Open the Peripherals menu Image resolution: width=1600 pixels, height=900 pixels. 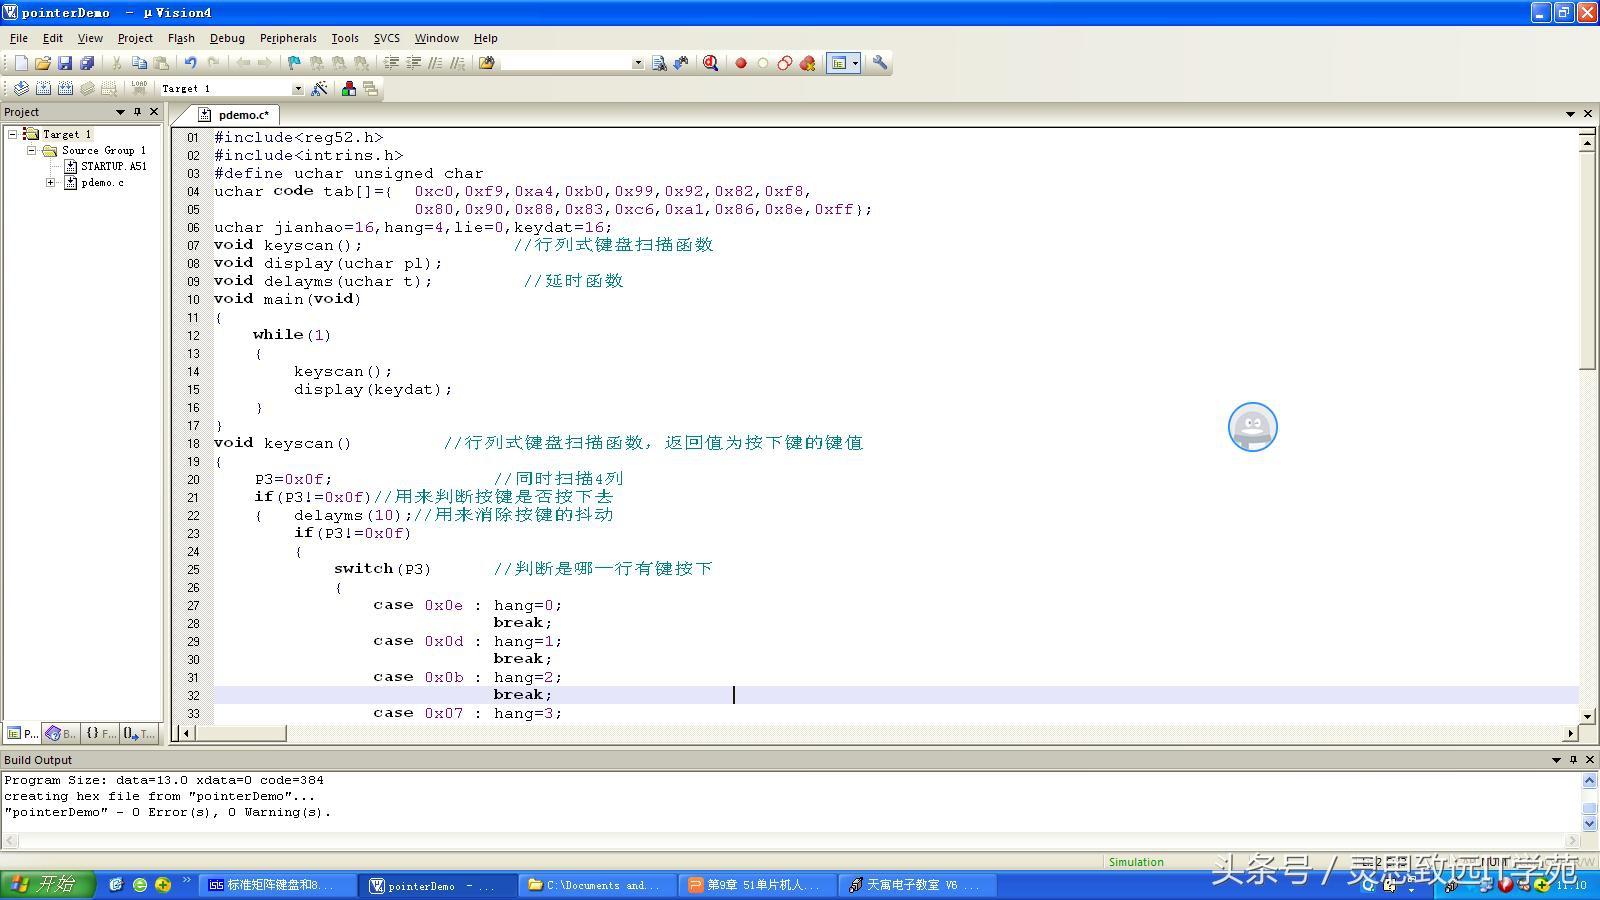[288, 38]
